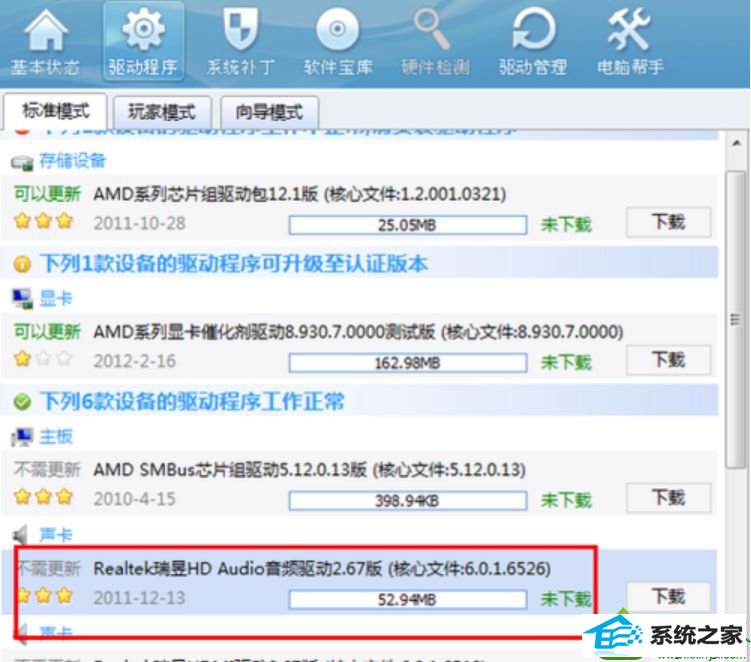Switch to the 向导模式 tab
The height and width of the screenshot is (662, 751).
[x=269, y=113]
